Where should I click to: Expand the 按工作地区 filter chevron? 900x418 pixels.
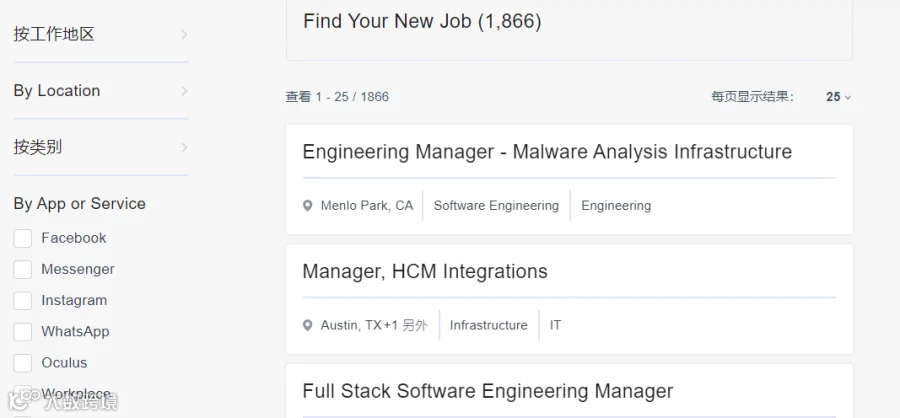click(184, 34)
